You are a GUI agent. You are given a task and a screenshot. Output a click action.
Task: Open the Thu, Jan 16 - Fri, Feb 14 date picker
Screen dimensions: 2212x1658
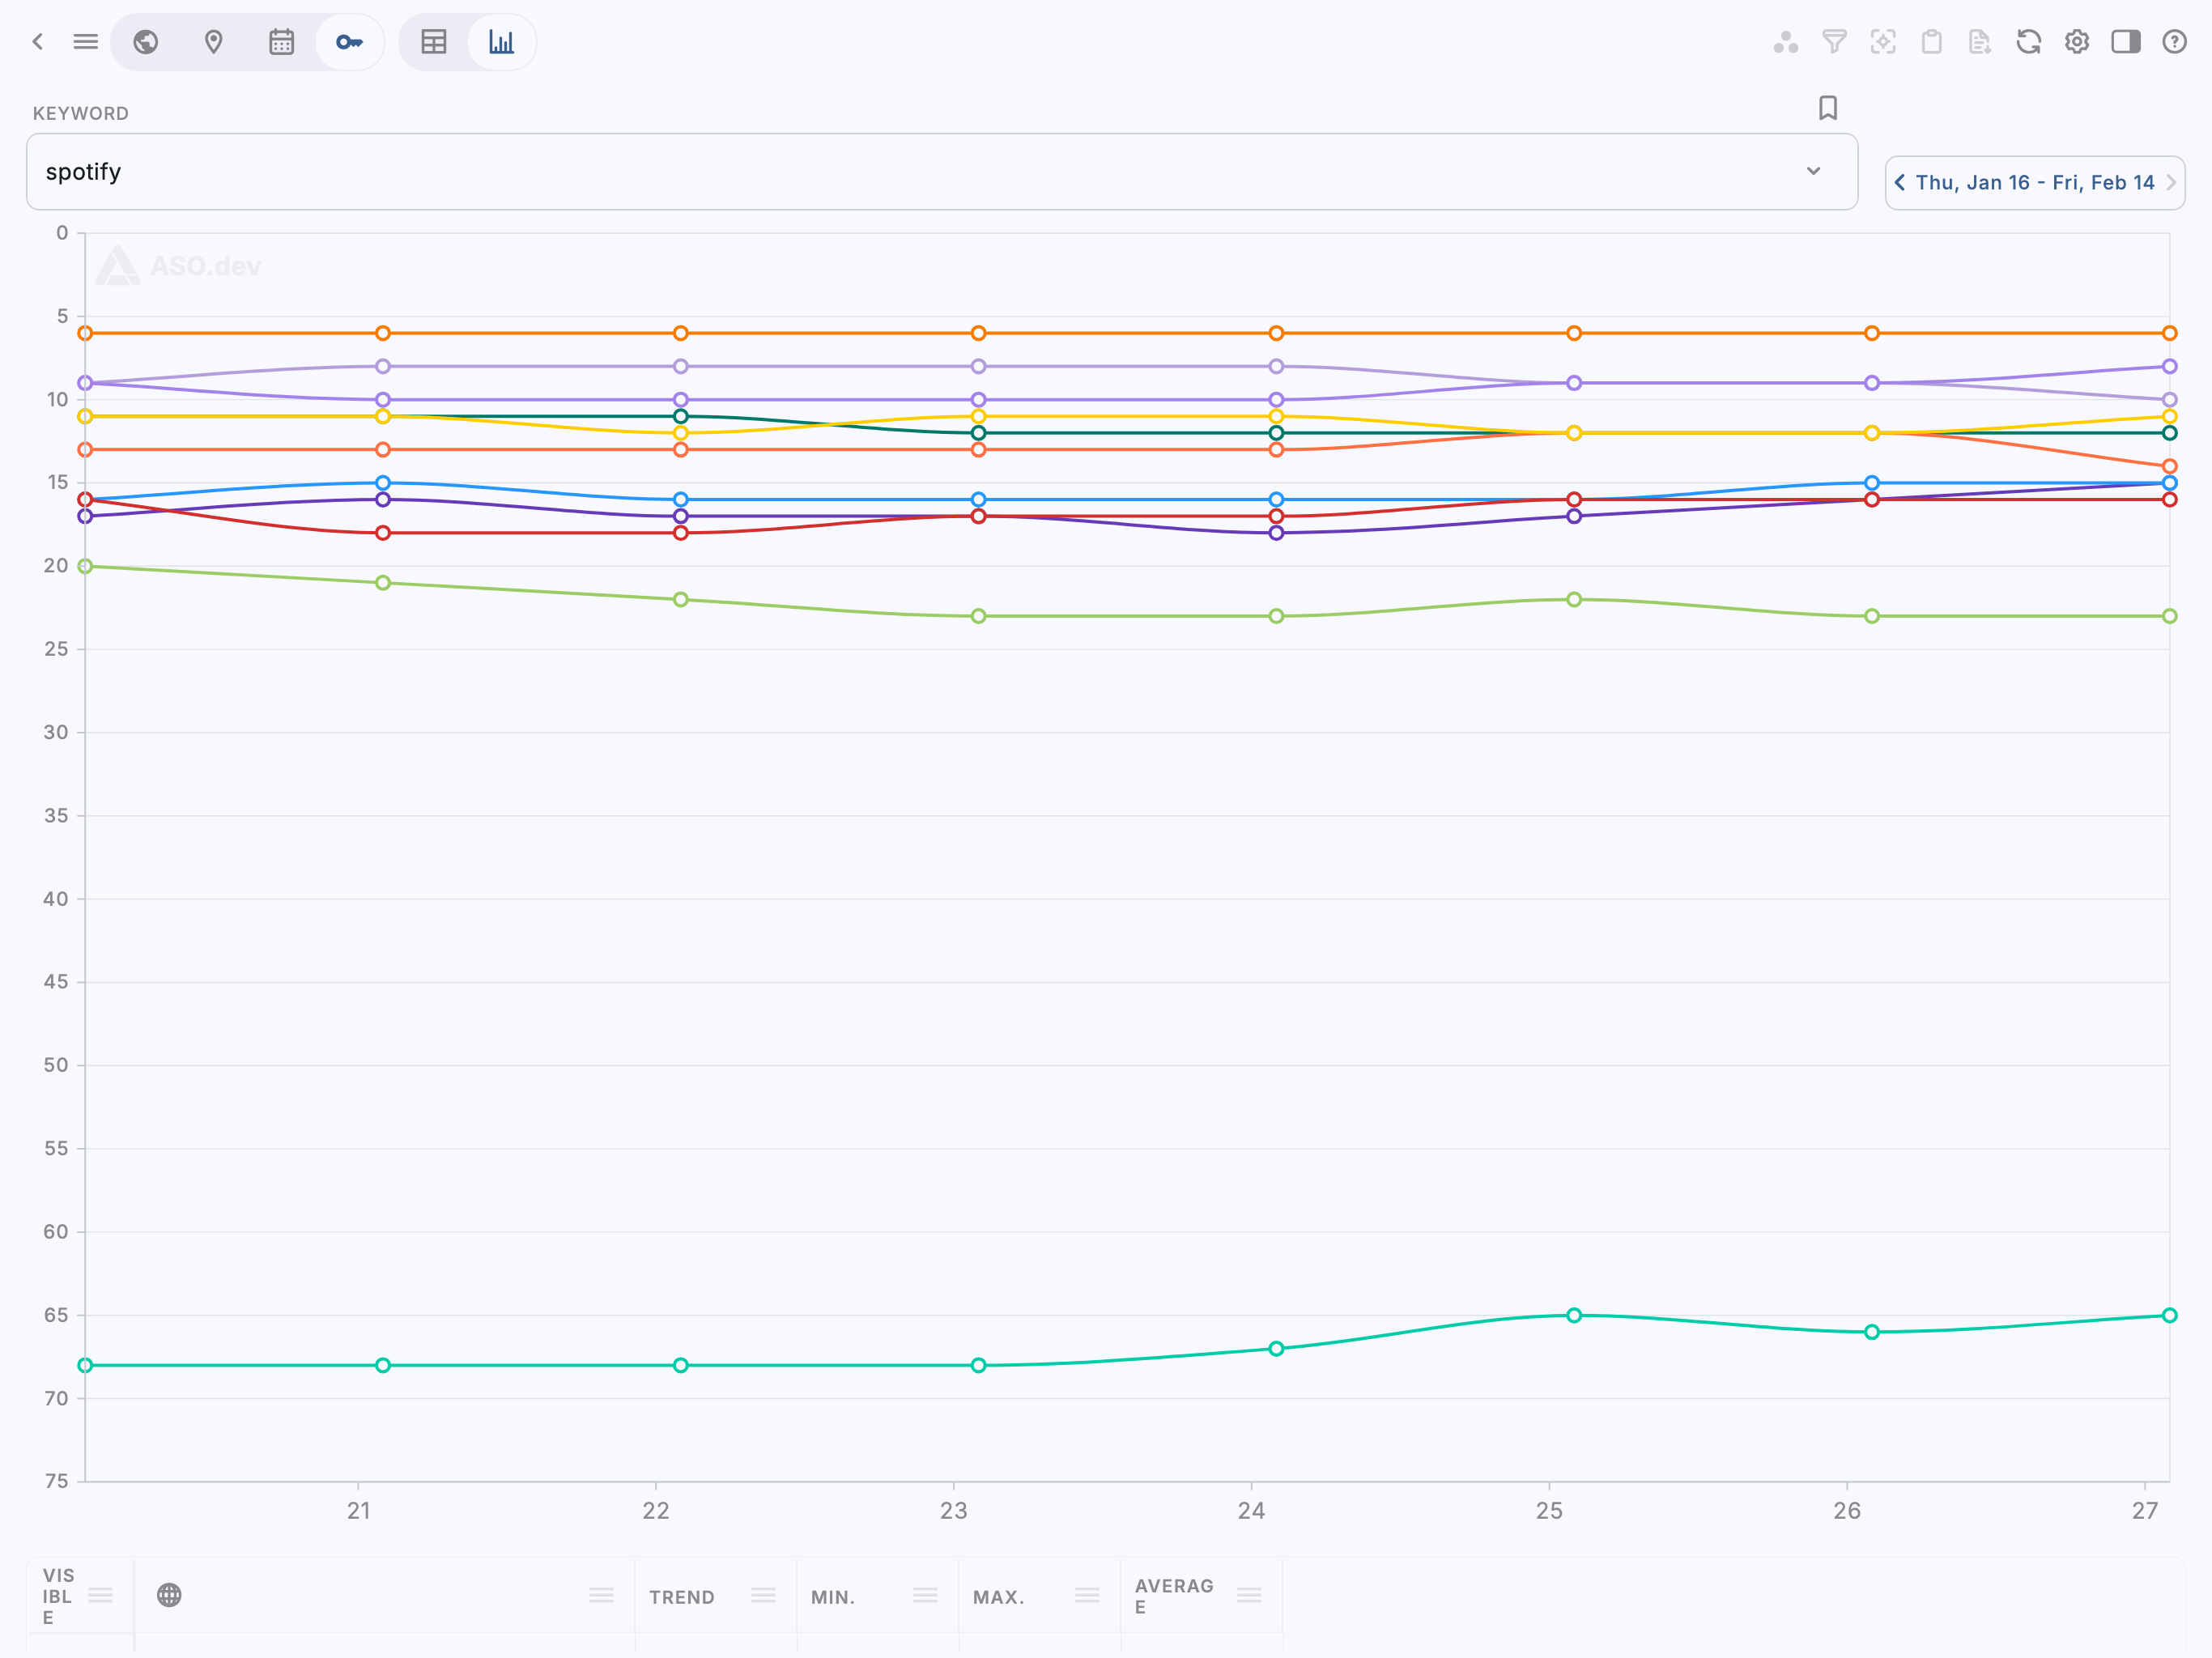(x=2034, y=183)
